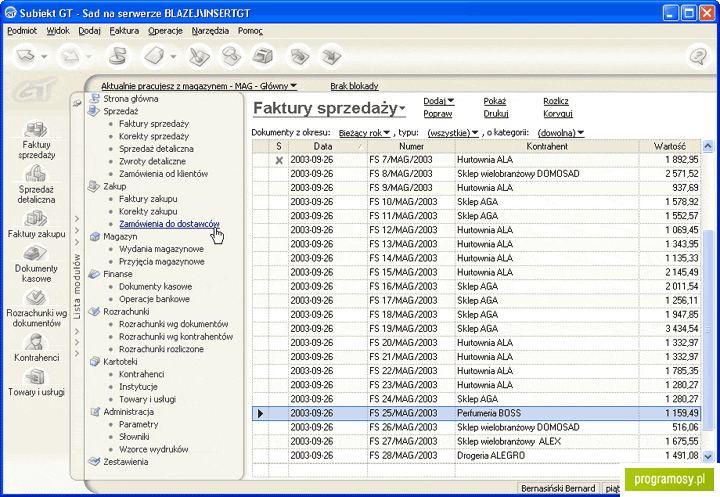Image resolution: width=720 pixels, height=497 pixels.
Task: Select invoice row FS 25/MAG/2003
Action: pyautogui.click(x=477, y=413)
